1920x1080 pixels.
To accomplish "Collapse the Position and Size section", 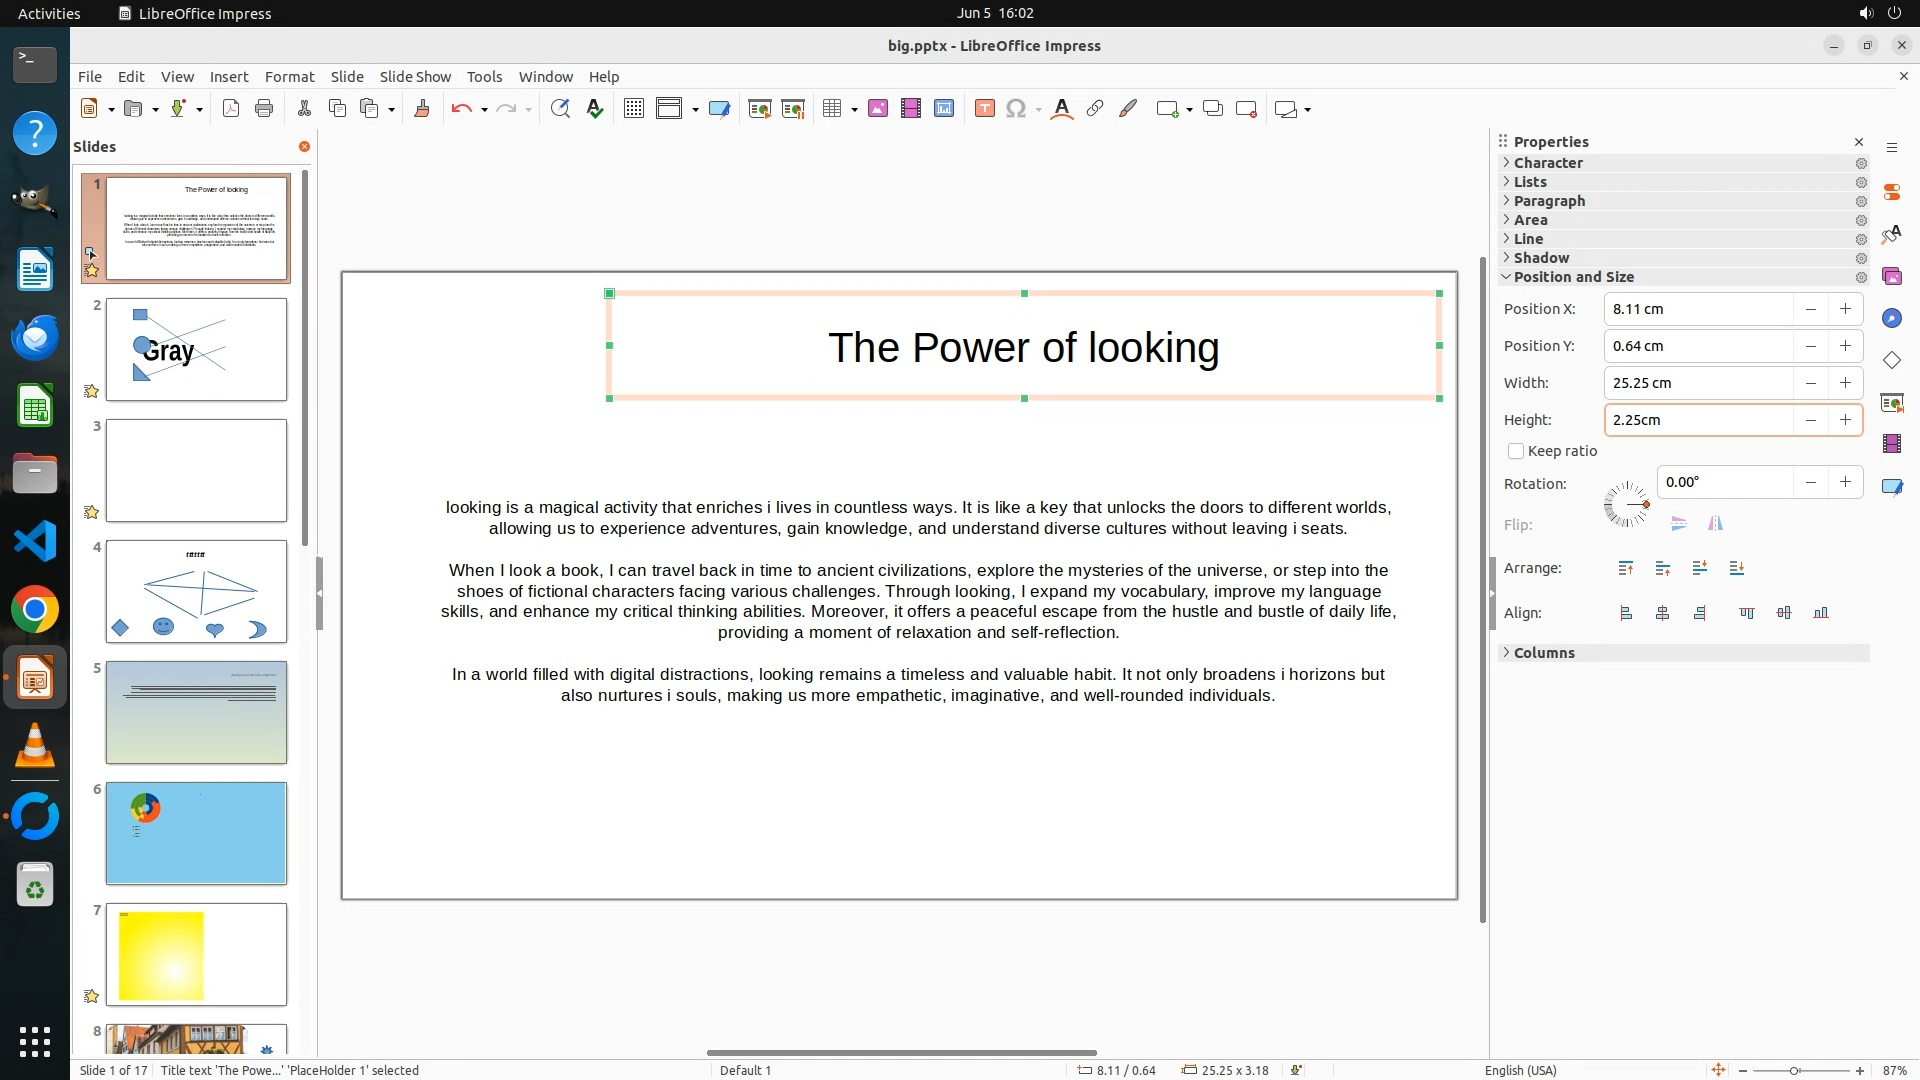I will coord(1573,277).
